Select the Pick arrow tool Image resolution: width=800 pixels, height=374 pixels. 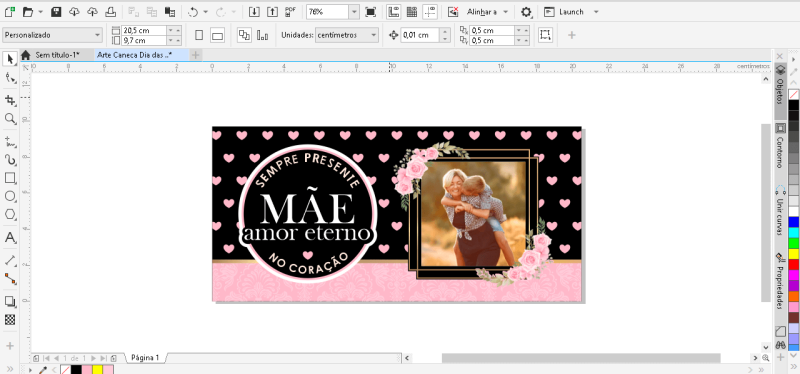[10, 59]
